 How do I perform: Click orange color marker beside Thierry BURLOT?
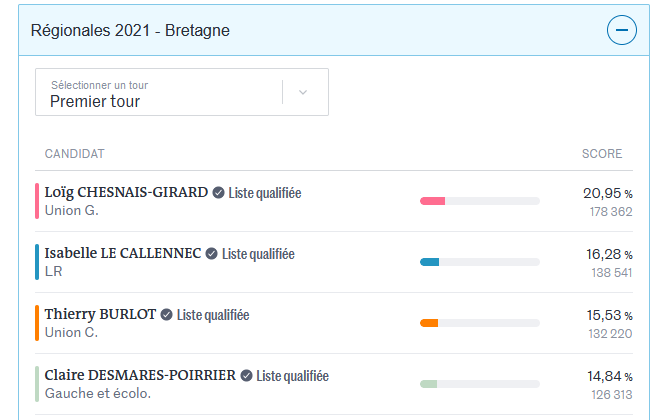37,323
